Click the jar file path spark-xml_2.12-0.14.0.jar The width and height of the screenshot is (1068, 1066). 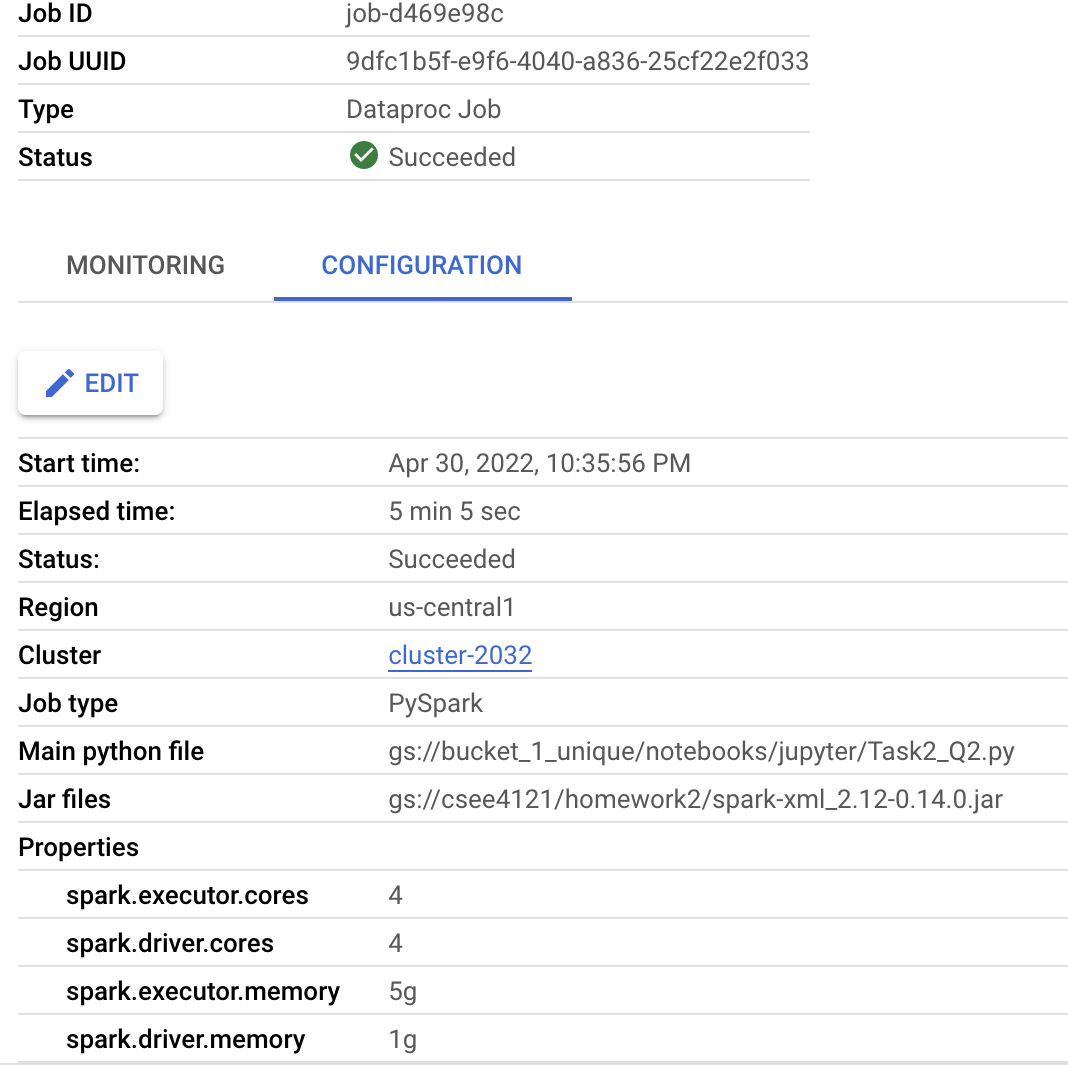click(695, 799)
